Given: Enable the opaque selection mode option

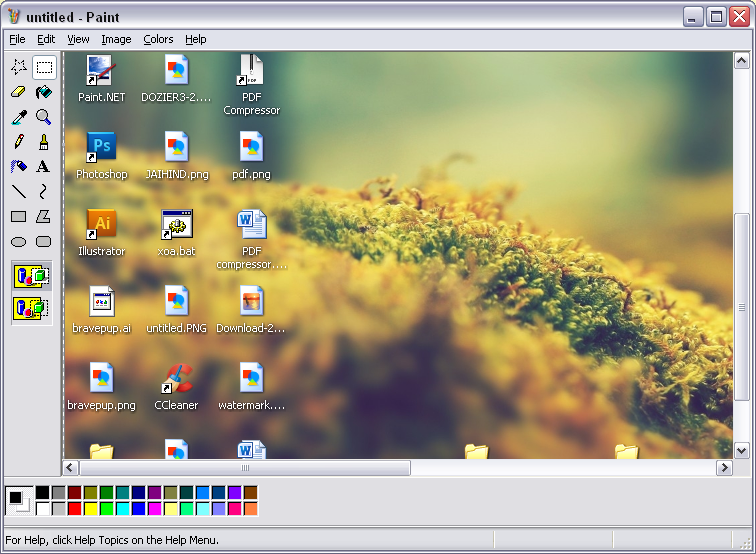Looking at the screenshot, I should (x=32, y=276).
